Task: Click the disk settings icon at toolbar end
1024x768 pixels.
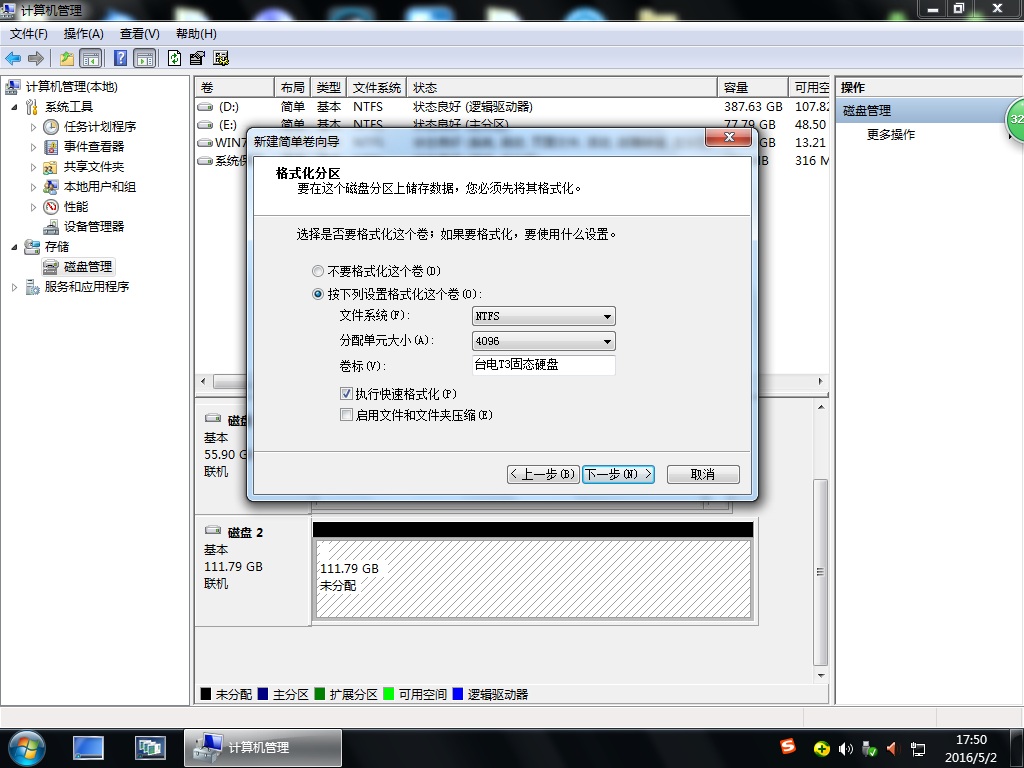Action: click(x=221, y=59)
